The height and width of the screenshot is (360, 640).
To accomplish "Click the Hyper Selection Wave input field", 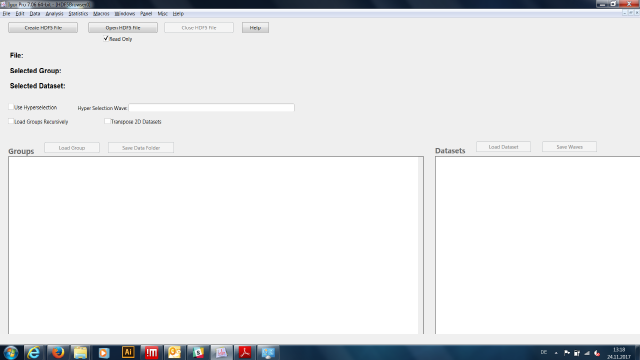I will click(x=211, y=107).
